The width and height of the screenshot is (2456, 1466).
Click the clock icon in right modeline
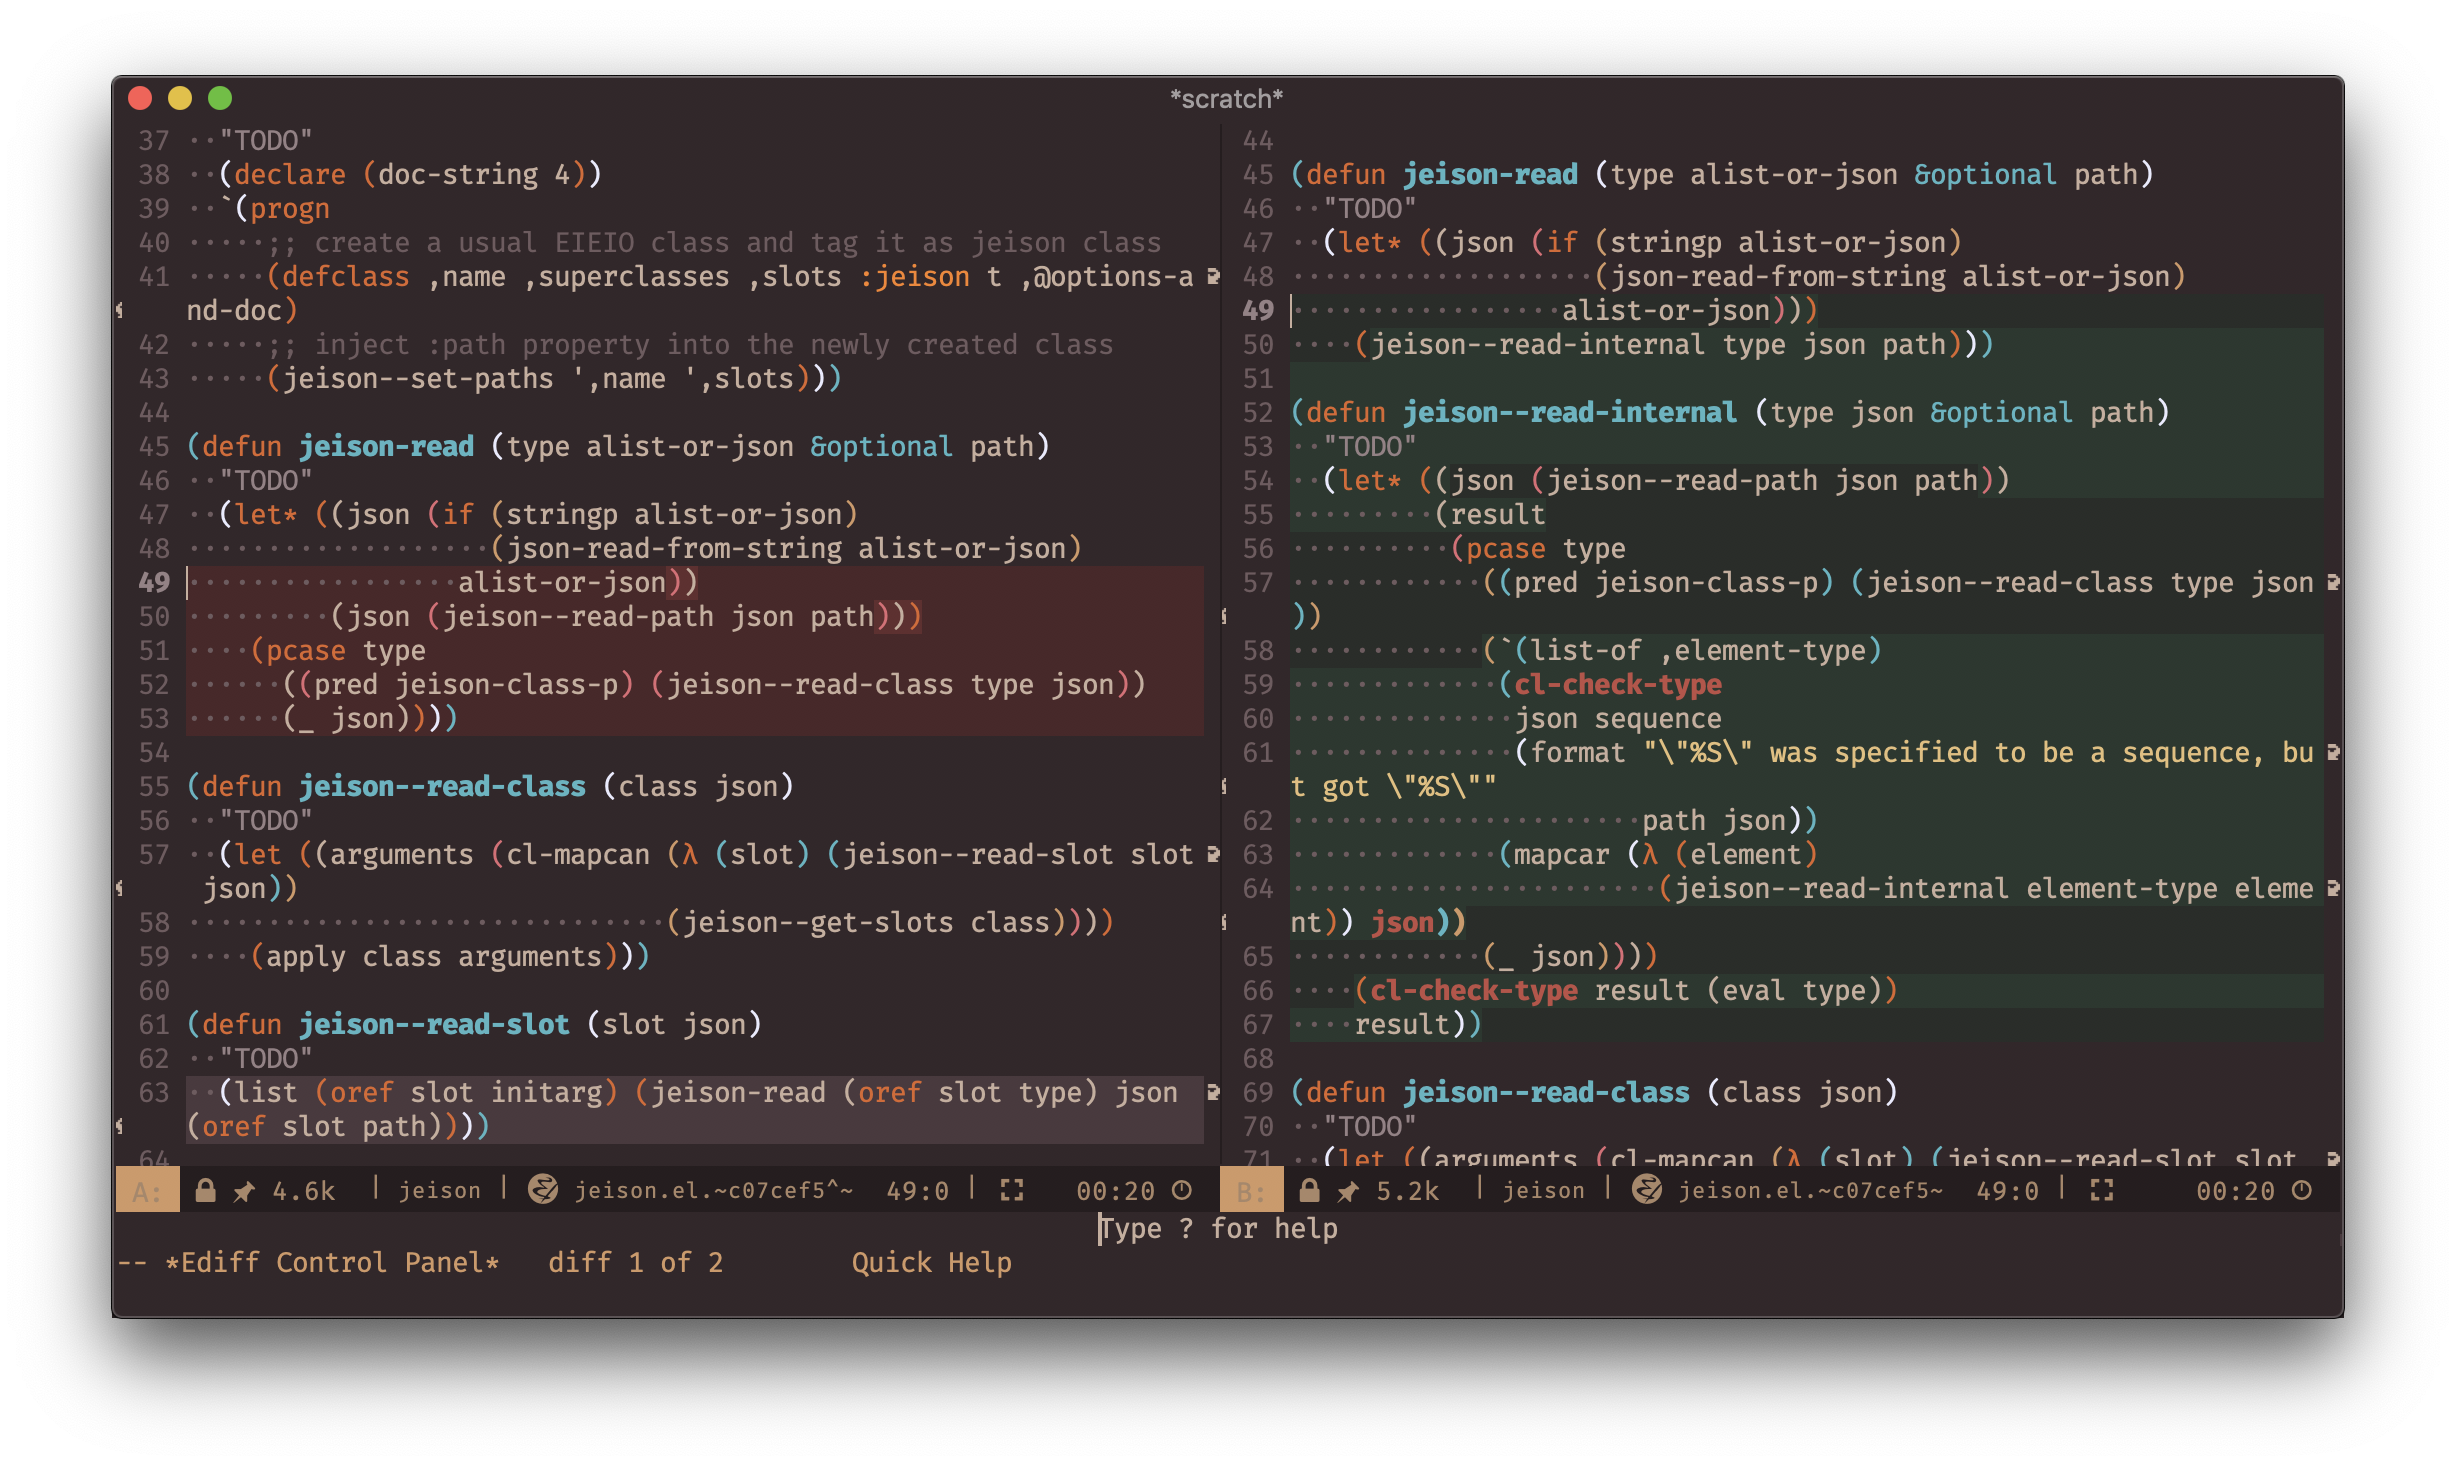tap(2302, 1190)
